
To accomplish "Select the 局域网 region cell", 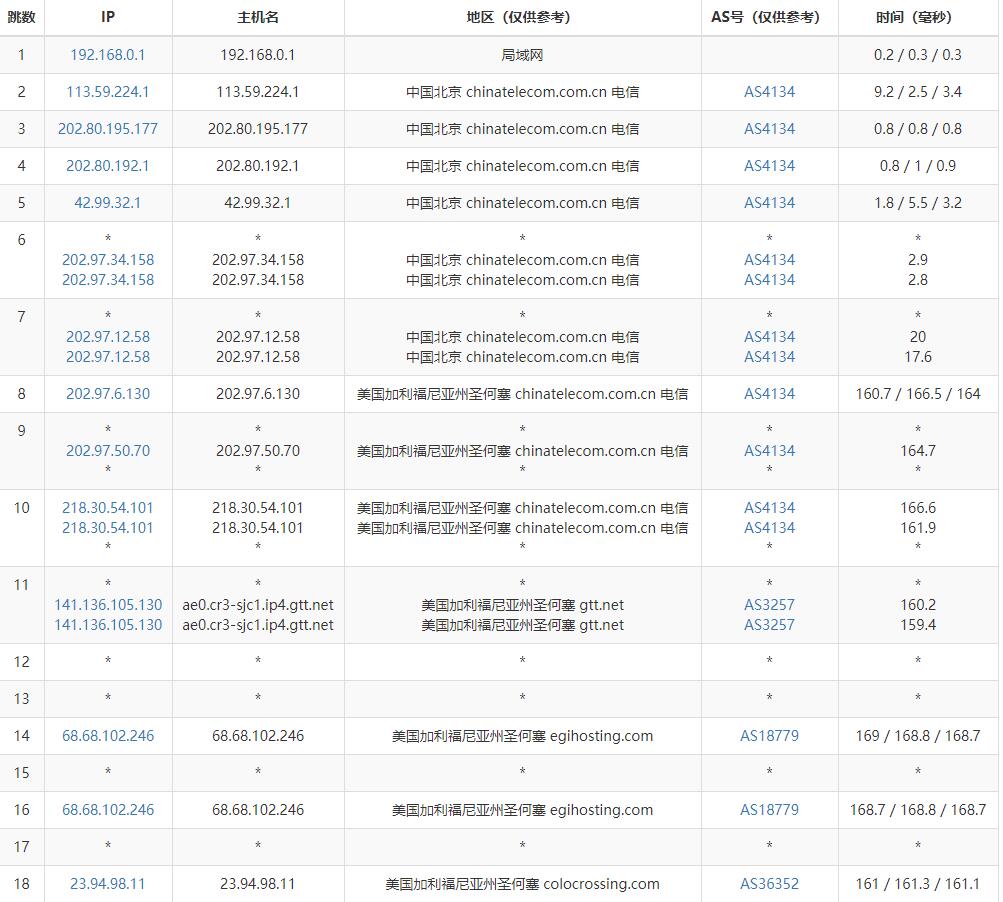I will coord(522,55).
